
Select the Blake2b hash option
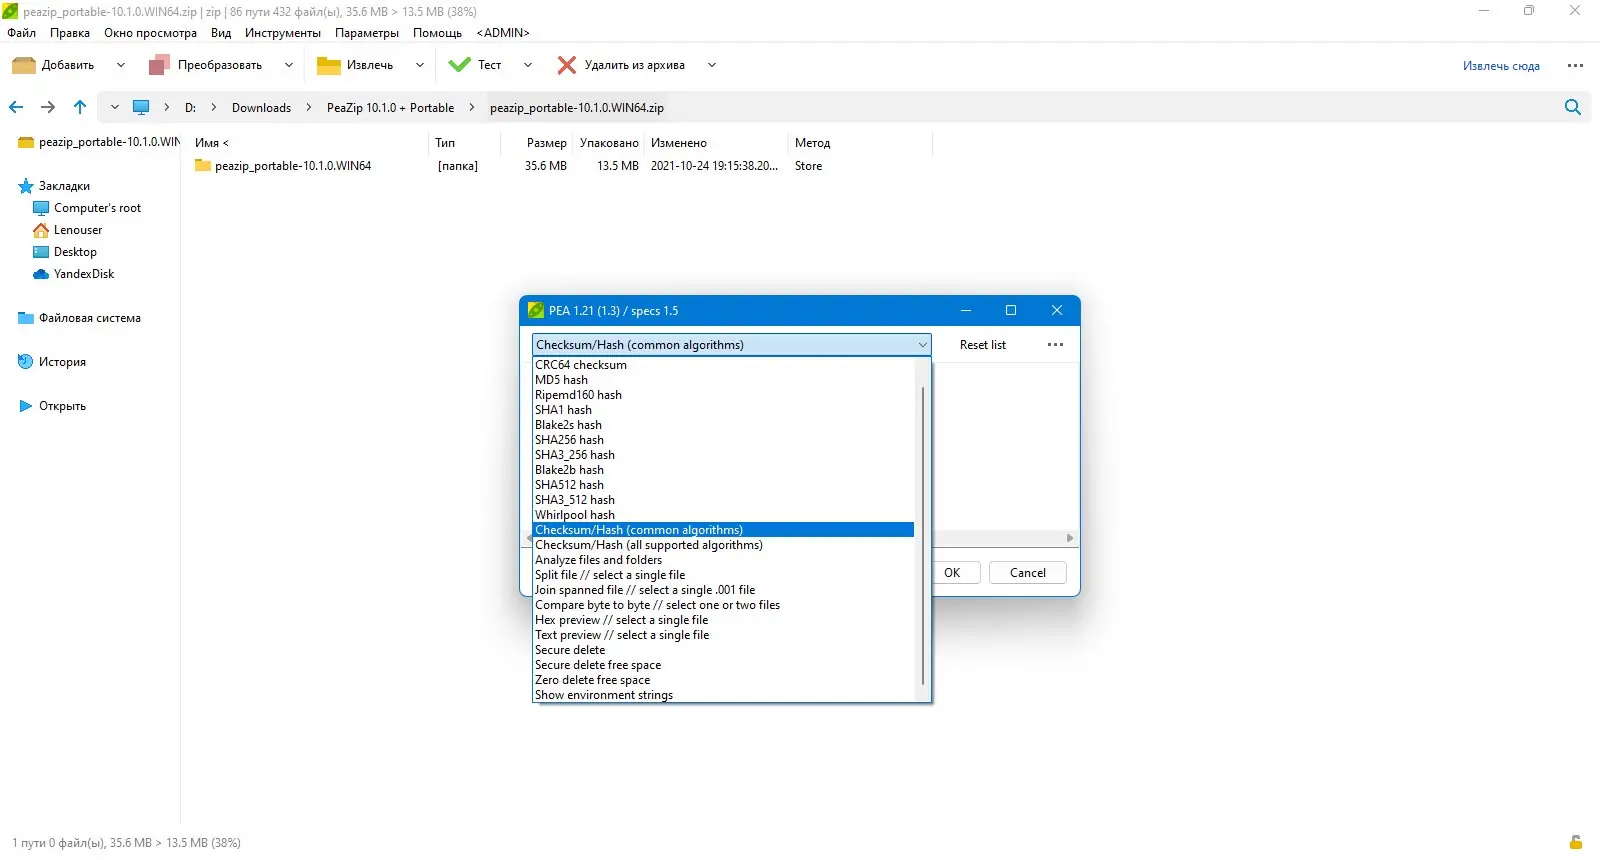724,470
